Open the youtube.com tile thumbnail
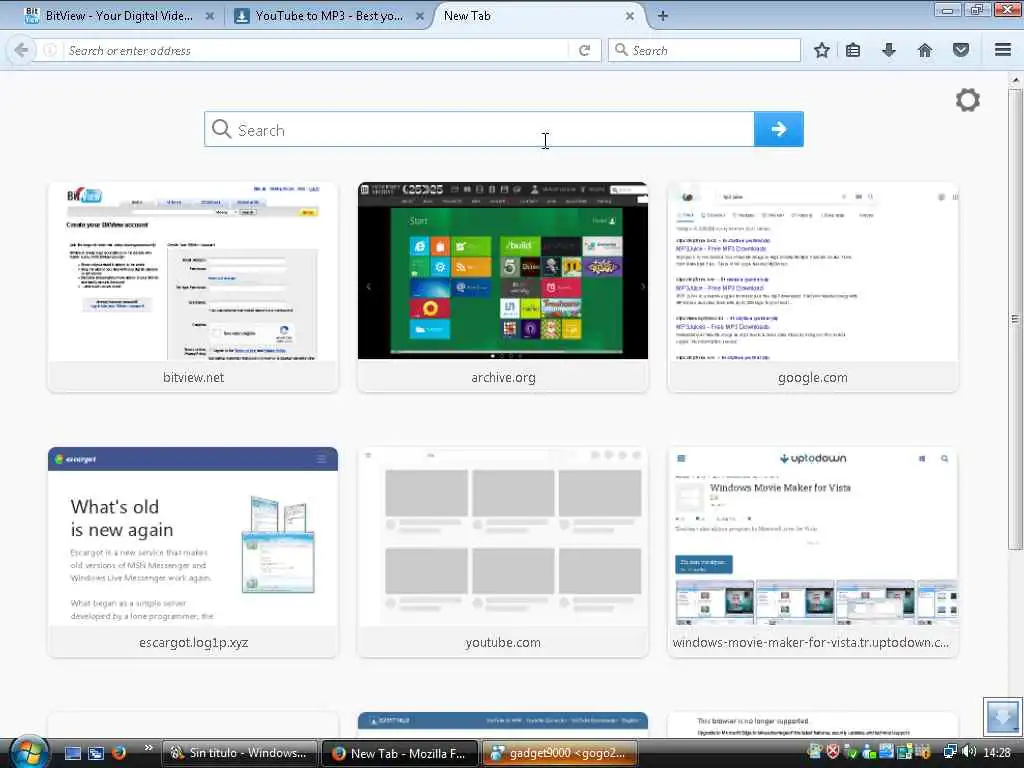The image size is (1024, 768). coord(503,536)
